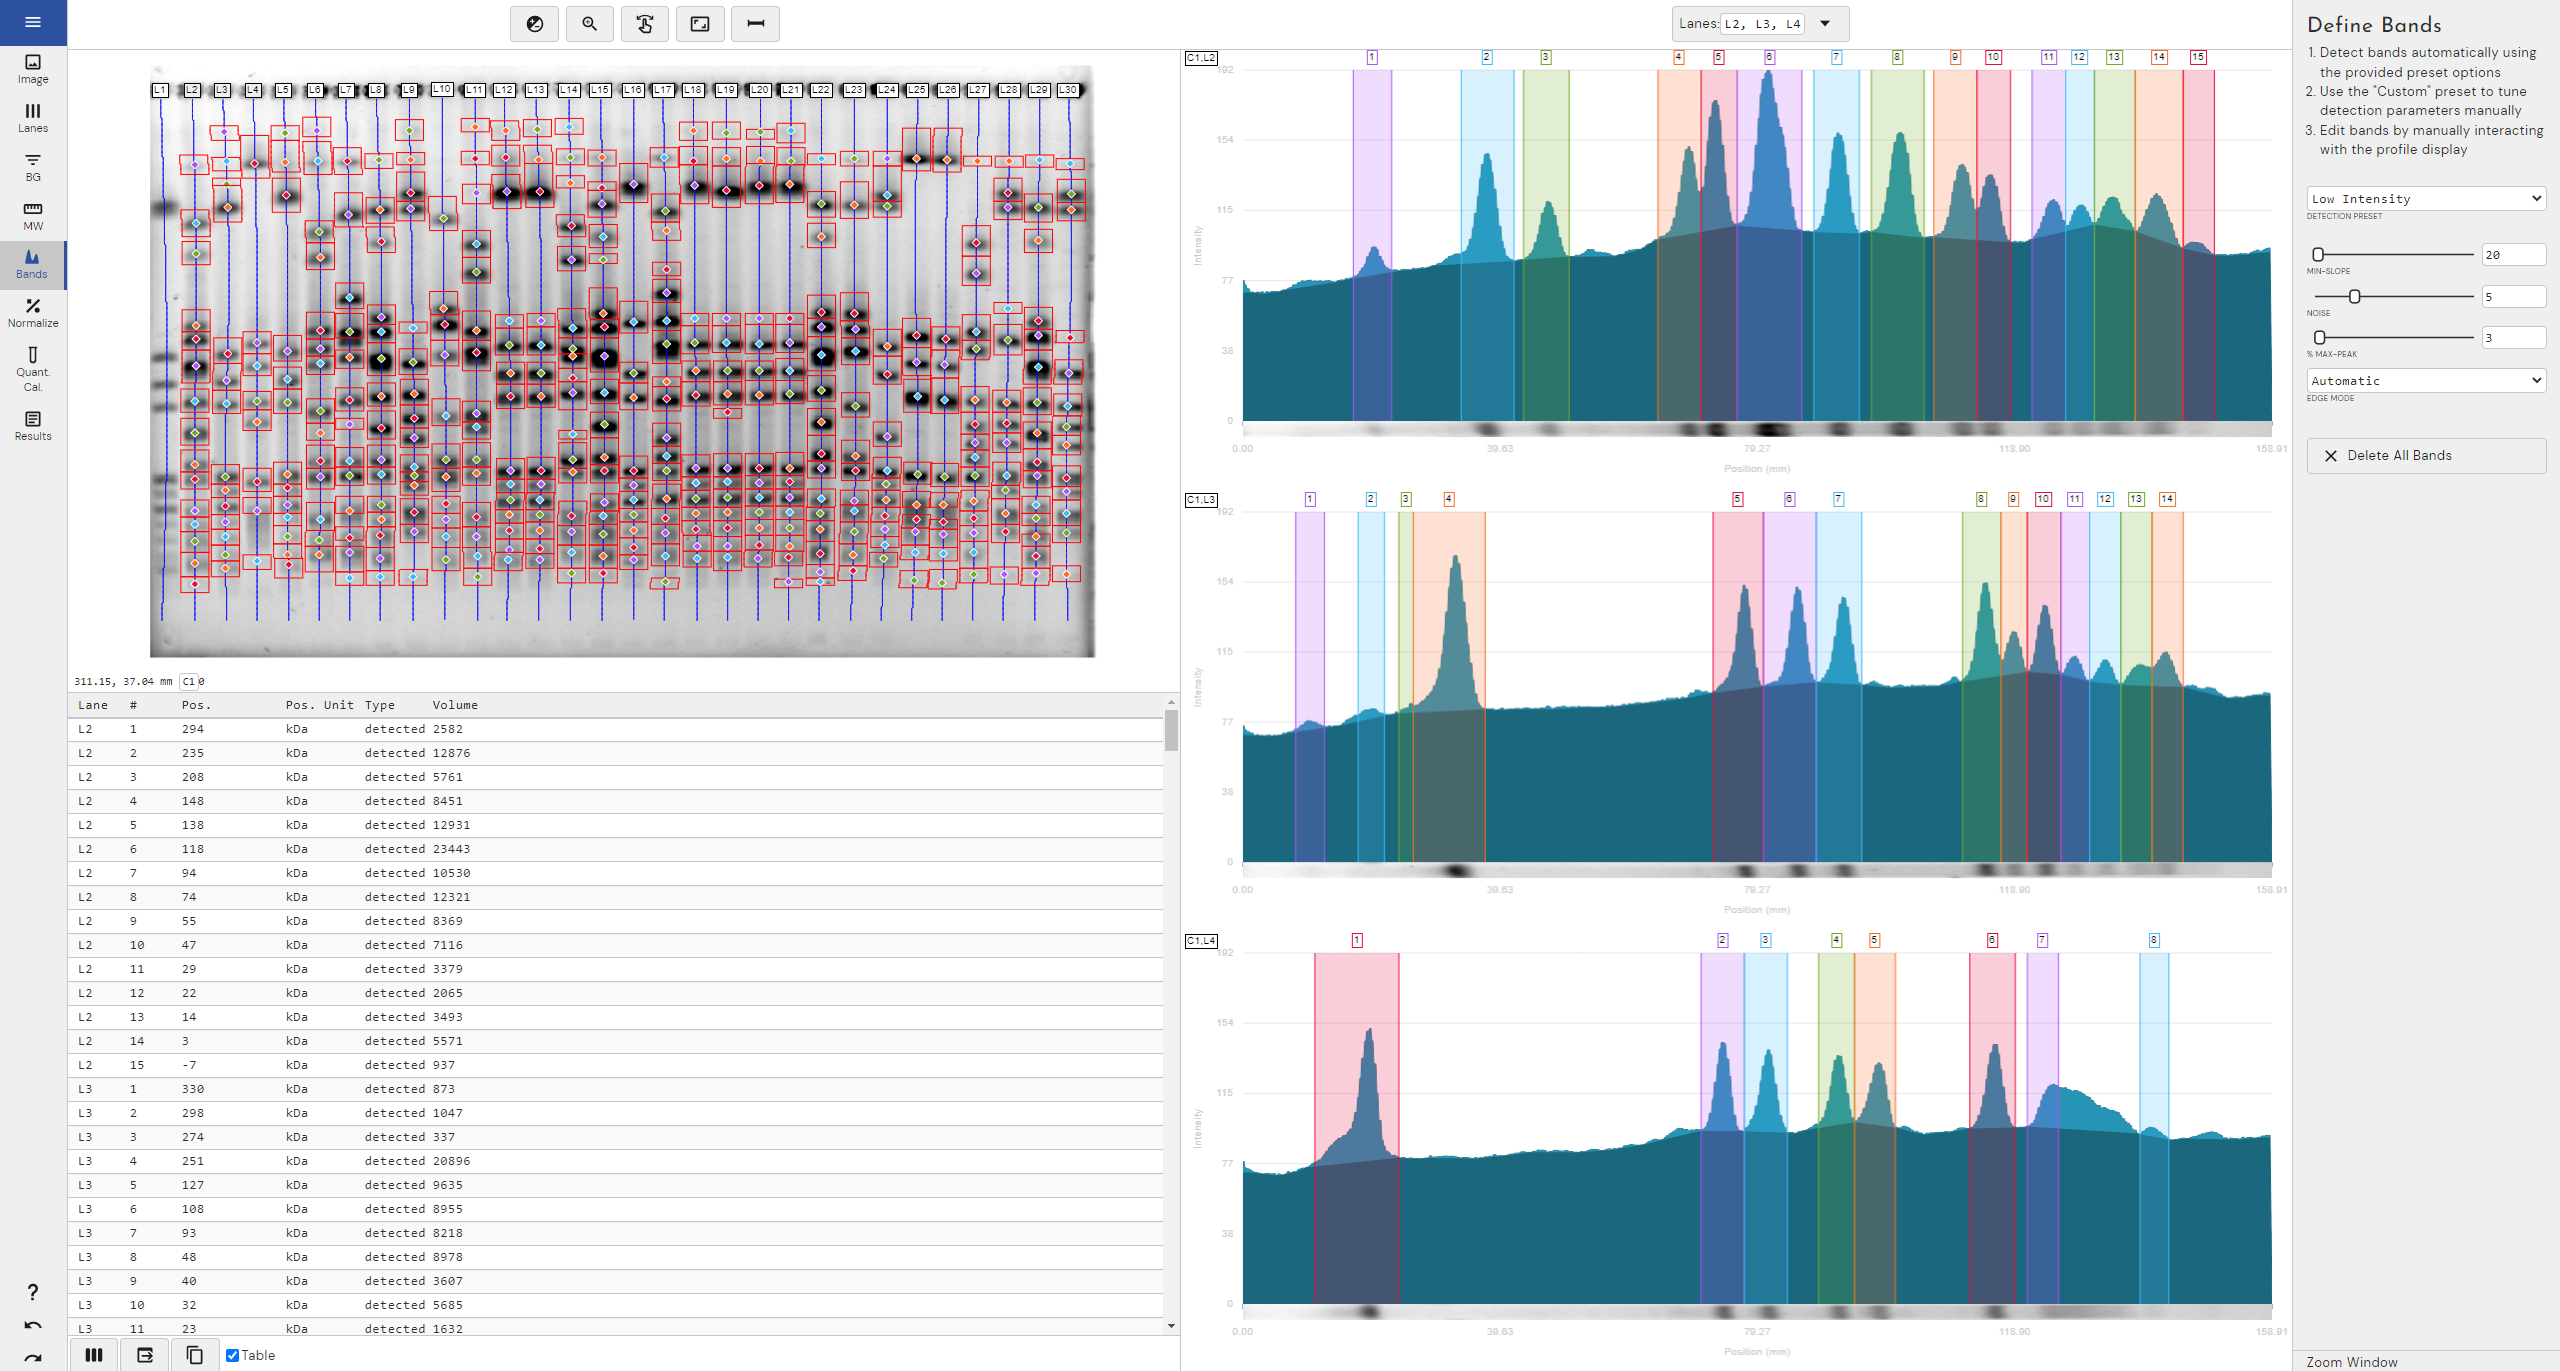Click the export table icon
Image resolution: width=2560 pixels, height=1371 pixels.
click(145, 1355)
